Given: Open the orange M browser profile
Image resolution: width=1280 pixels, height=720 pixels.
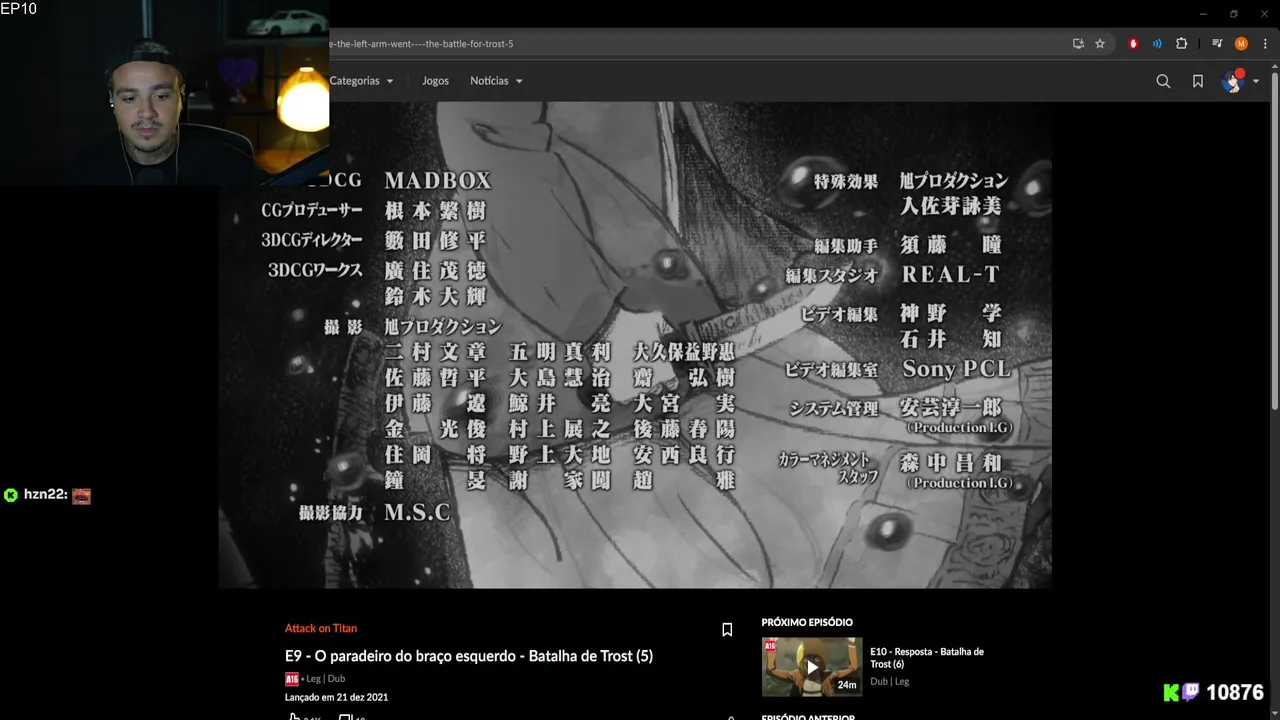Looking at the screenshot, I should (x=1241, y=44).
